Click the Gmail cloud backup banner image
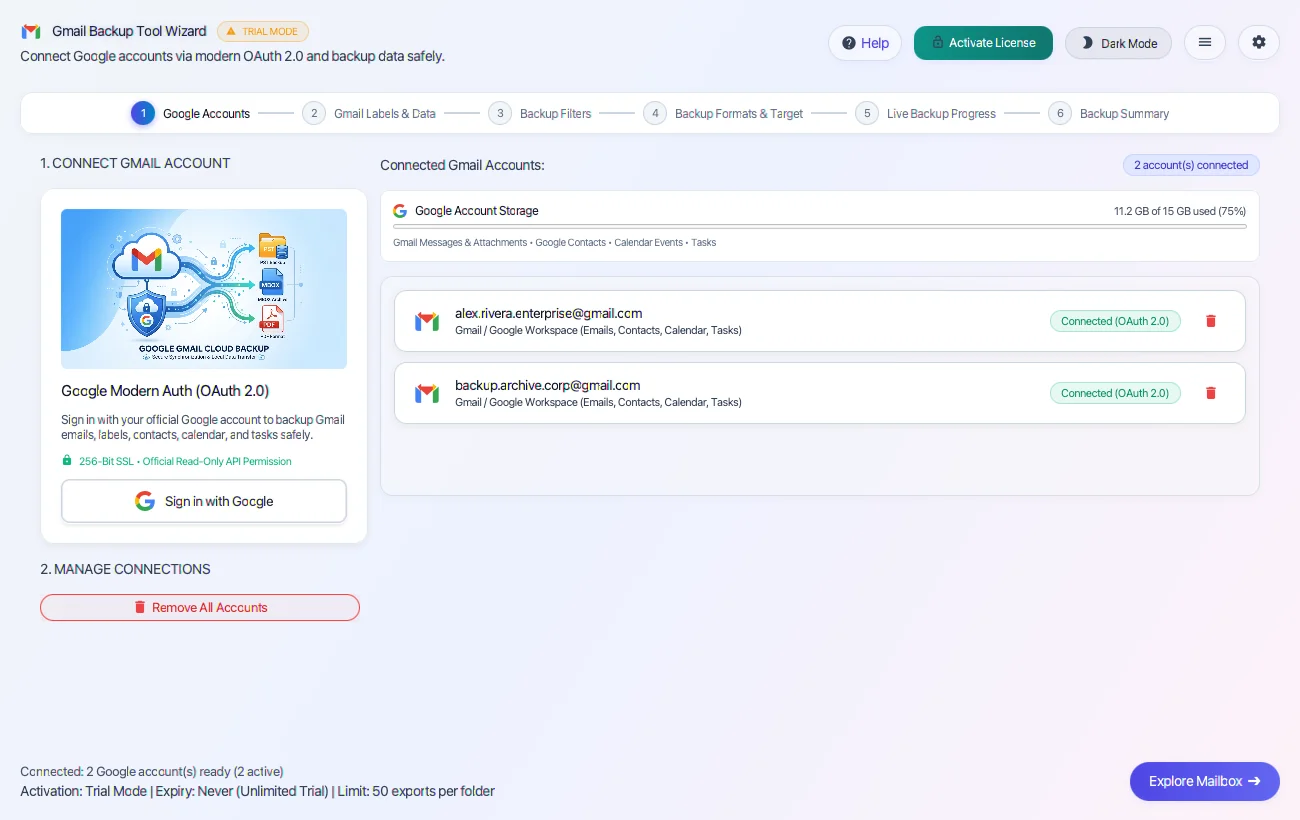 pos(204,289)
